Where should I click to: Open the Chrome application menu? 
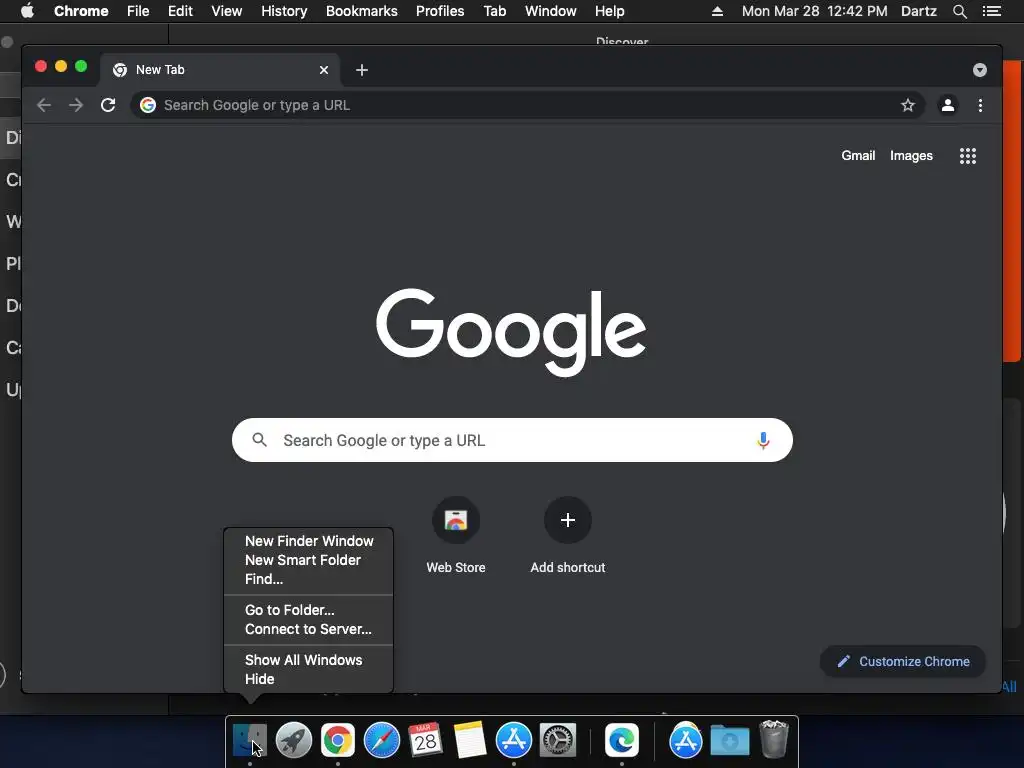81,11
